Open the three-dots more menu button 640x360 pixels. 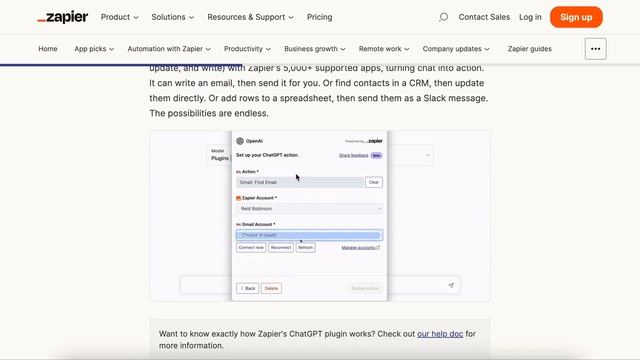pyautogui.click(x=596, y=49)
